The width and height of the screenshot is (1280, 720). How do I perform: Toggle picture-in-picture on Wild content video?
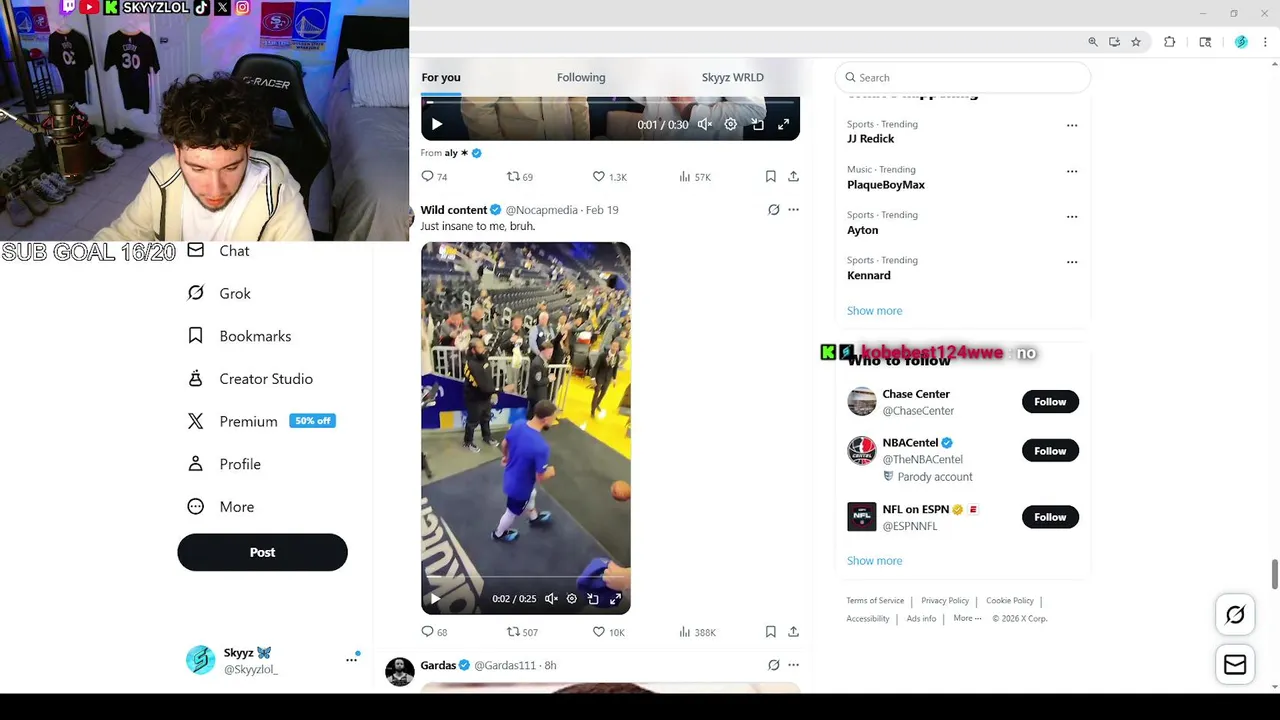point(593,599)
